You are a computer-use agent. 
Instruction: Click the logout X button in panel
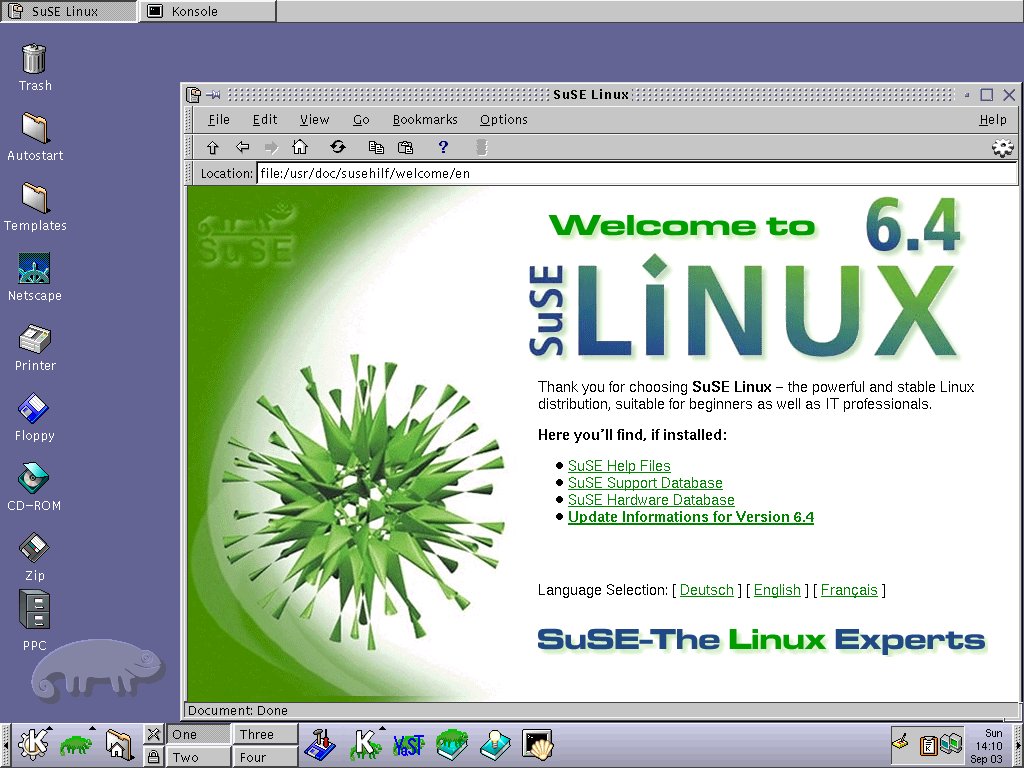pyautogui.click(x=153, y=734)
